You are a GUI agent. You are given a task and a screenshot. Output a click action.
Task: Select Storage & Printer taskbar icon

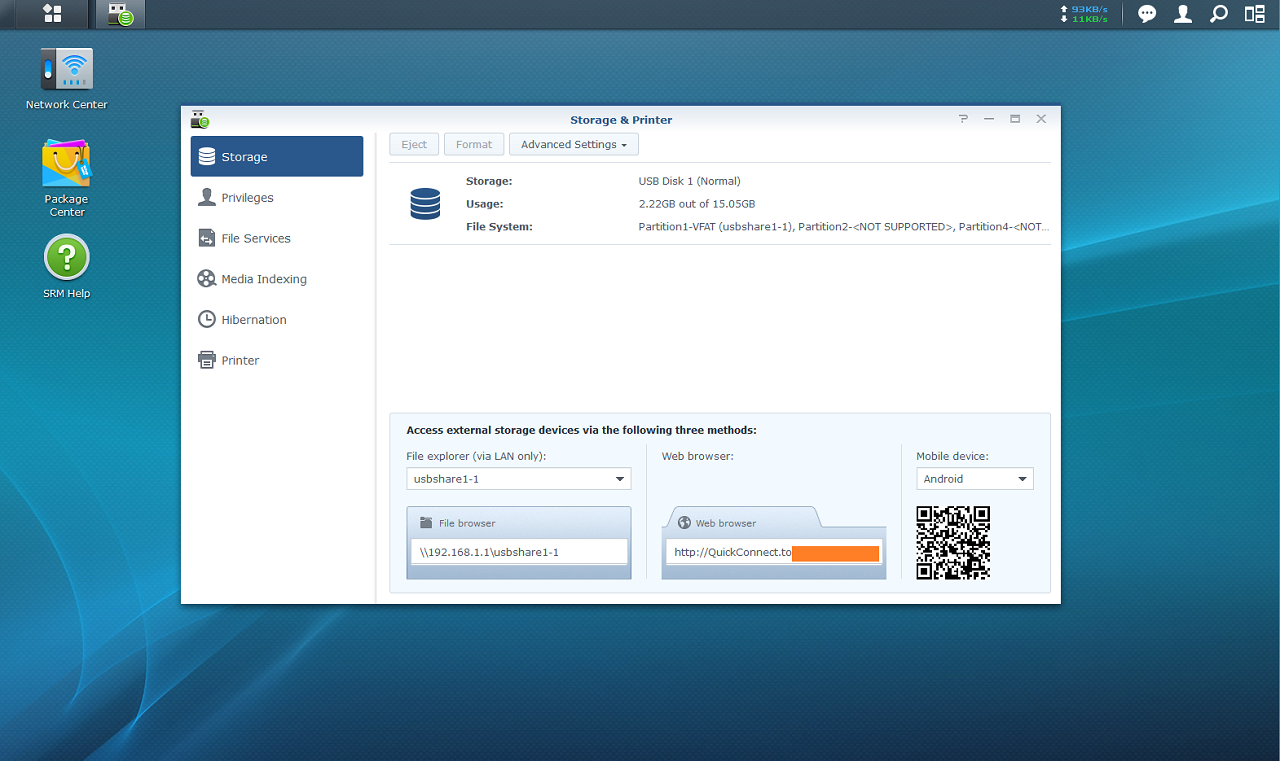pyautogui.click(x=119, y=14)
